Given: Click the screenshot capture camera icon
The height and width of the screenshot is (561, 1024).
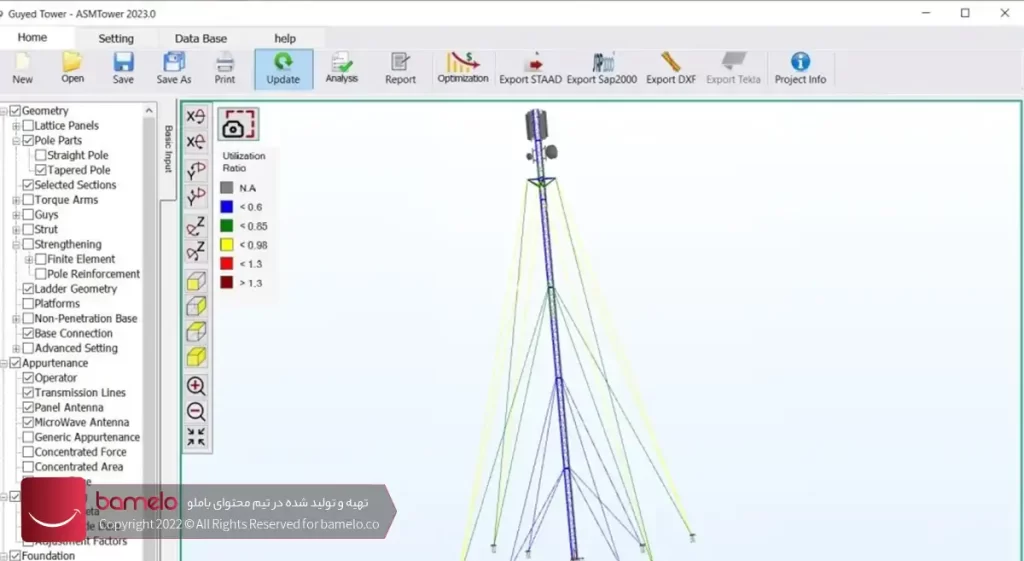Looking at the screenshot, I should [x=238, y=124].
